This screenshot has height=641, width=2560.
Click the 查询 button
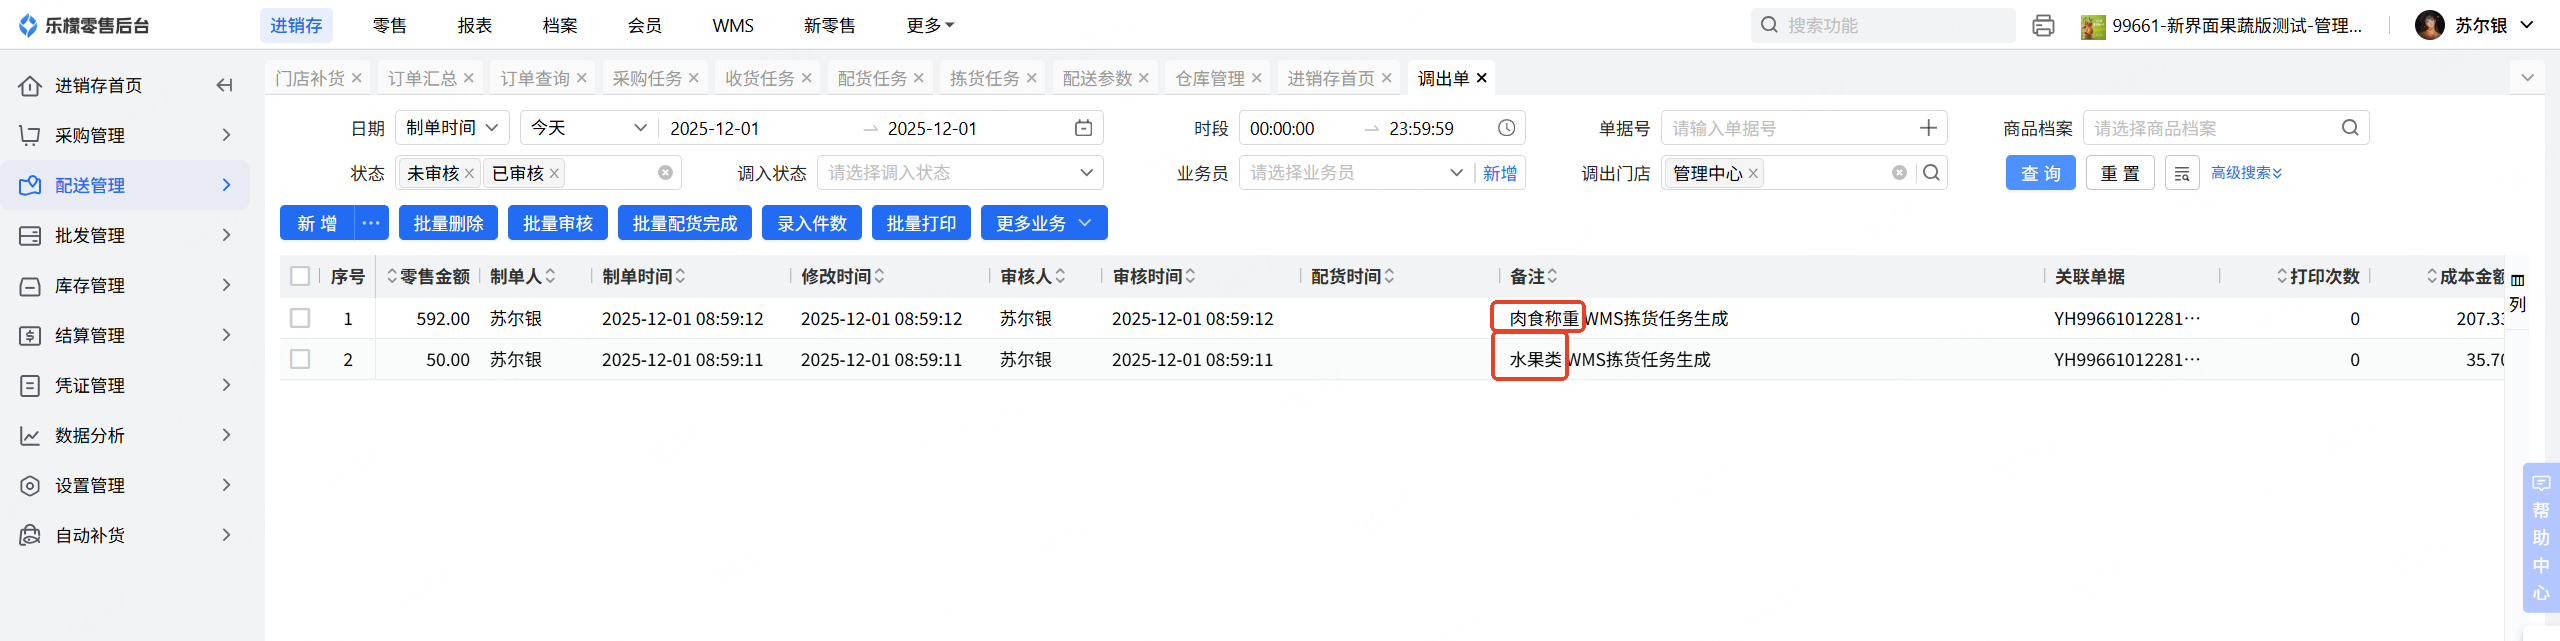[2041, 173]
